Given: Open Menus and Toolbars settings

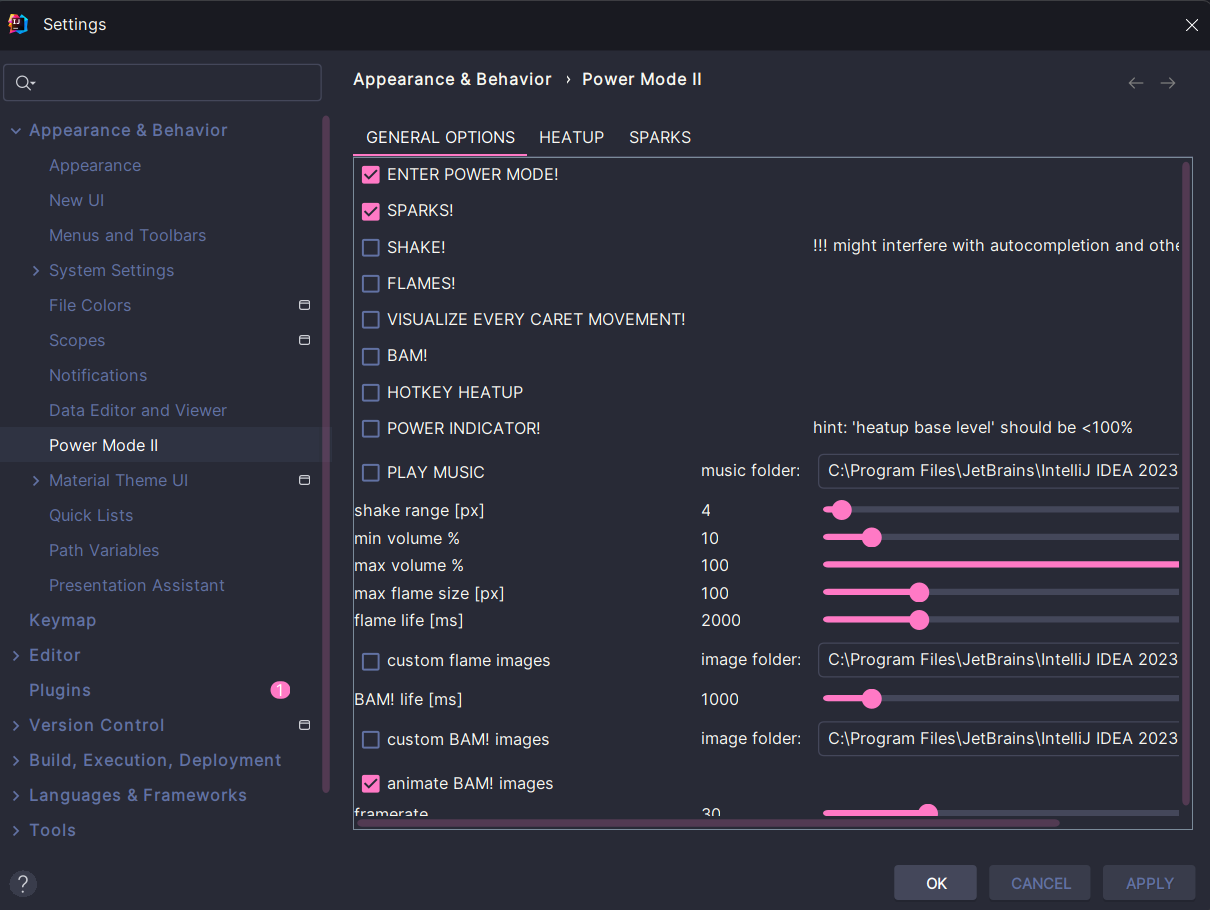Looking at the screenshot, I should [128, 235].
